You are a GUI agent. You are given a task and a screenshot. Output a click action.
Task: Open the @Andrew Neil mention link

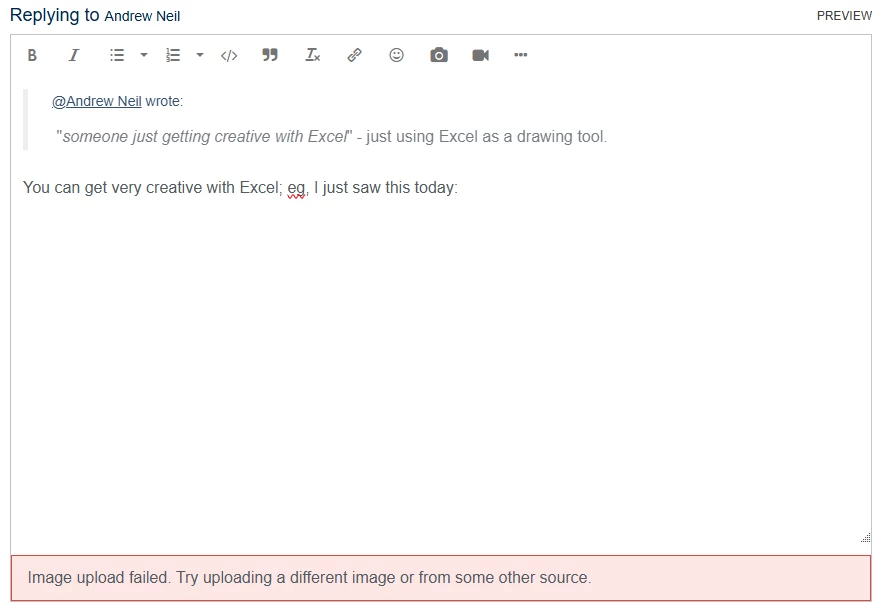point(96,101)
